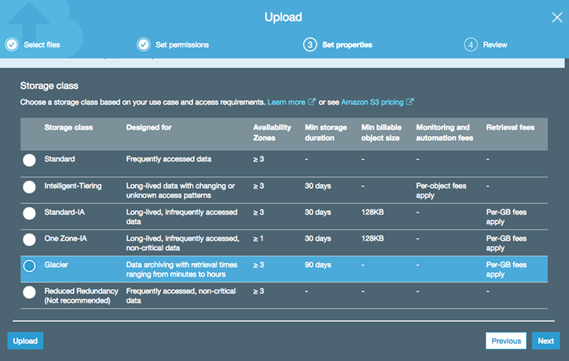Click 128KB cell in One Zone-IA row
Image resolution: width=569 pixels, height=361 pixels.
[372, 238]
